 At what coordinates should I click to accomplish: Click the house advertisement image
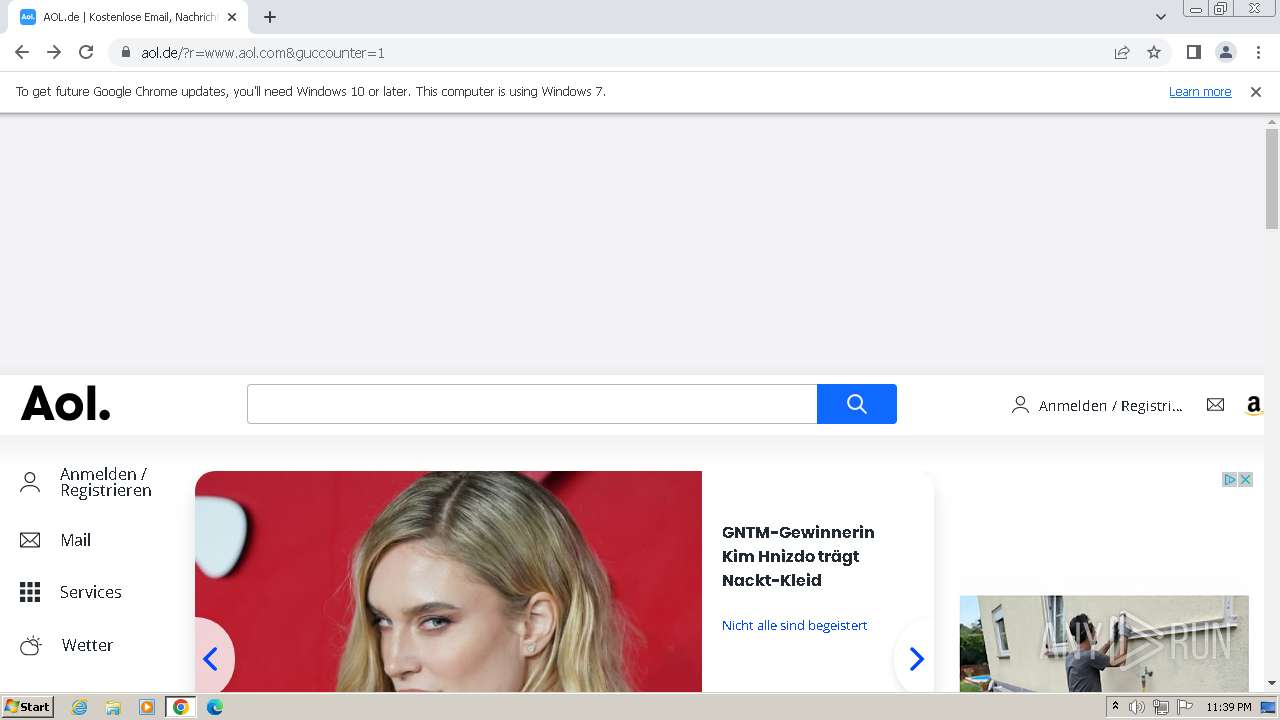point(1104,643)
